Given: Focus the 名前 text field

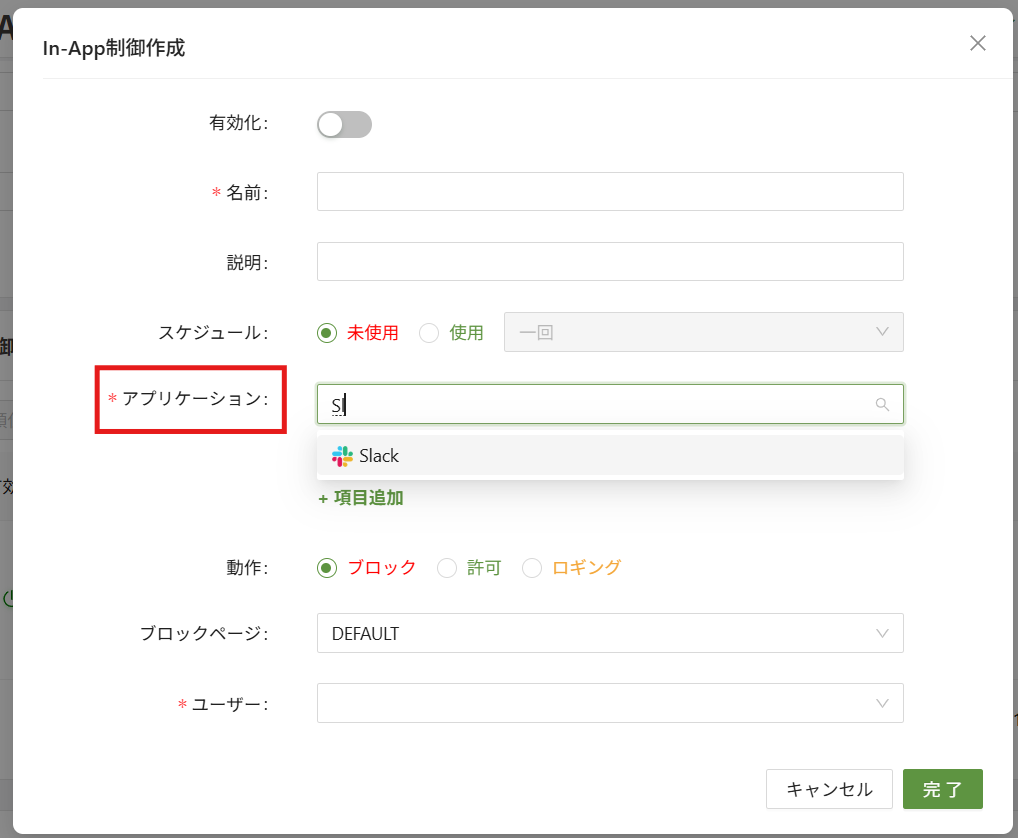Looking at the screenshot, I should (609, 192).
